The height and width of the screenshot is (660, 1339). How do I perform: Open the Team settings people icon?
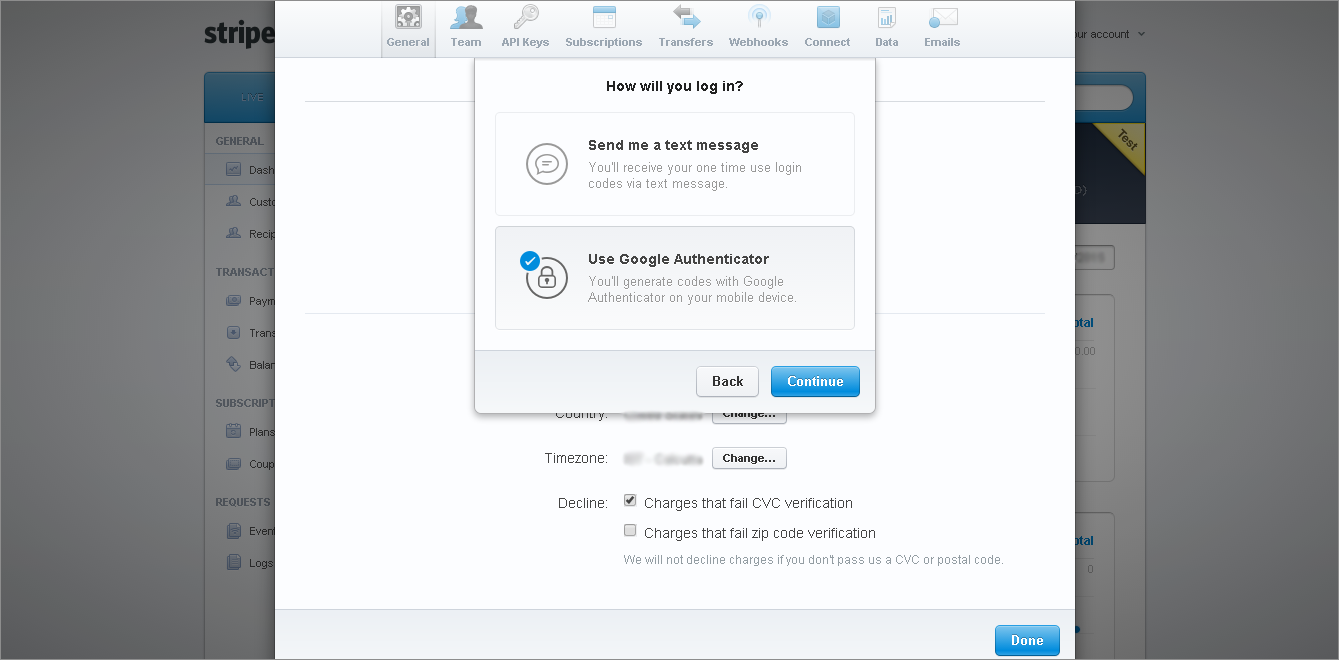click(466, 17)
